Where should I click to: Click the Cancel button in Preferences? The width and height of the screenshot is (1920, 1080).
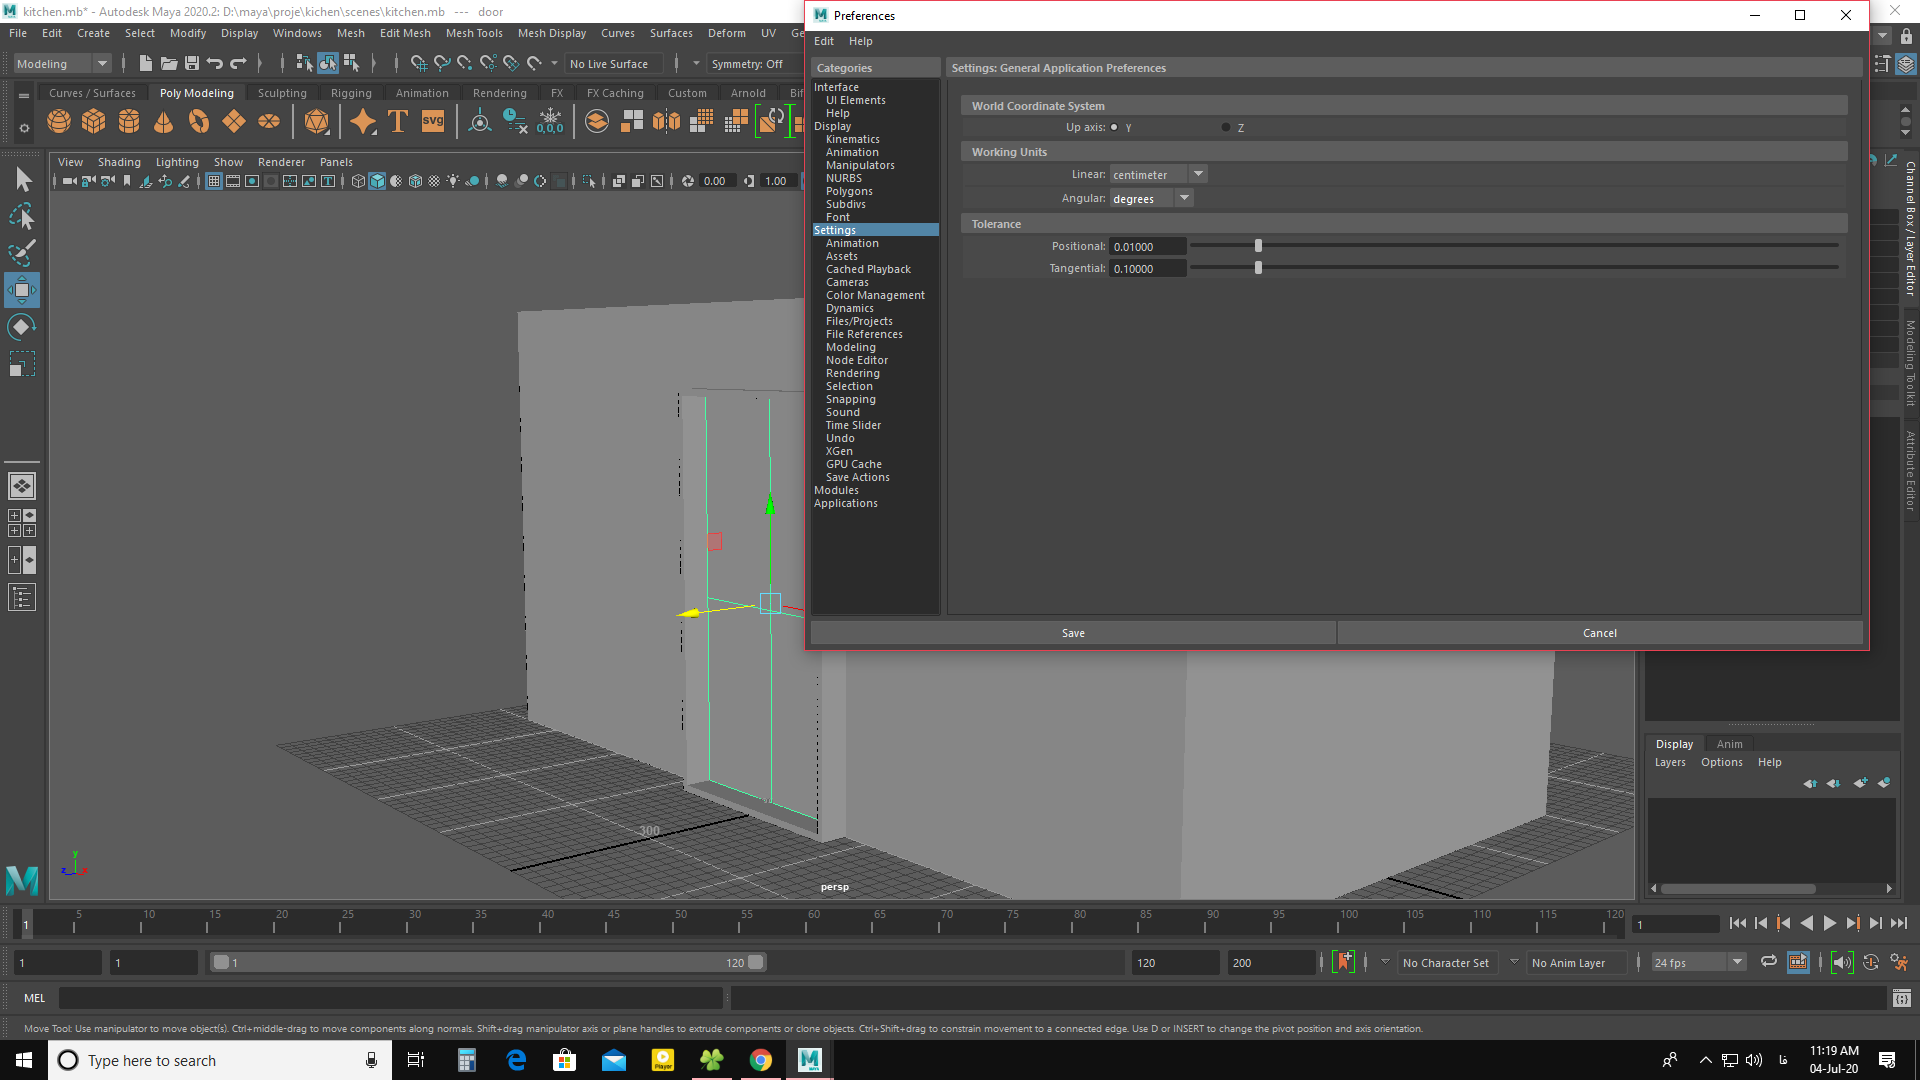(x=1600, y=632)
